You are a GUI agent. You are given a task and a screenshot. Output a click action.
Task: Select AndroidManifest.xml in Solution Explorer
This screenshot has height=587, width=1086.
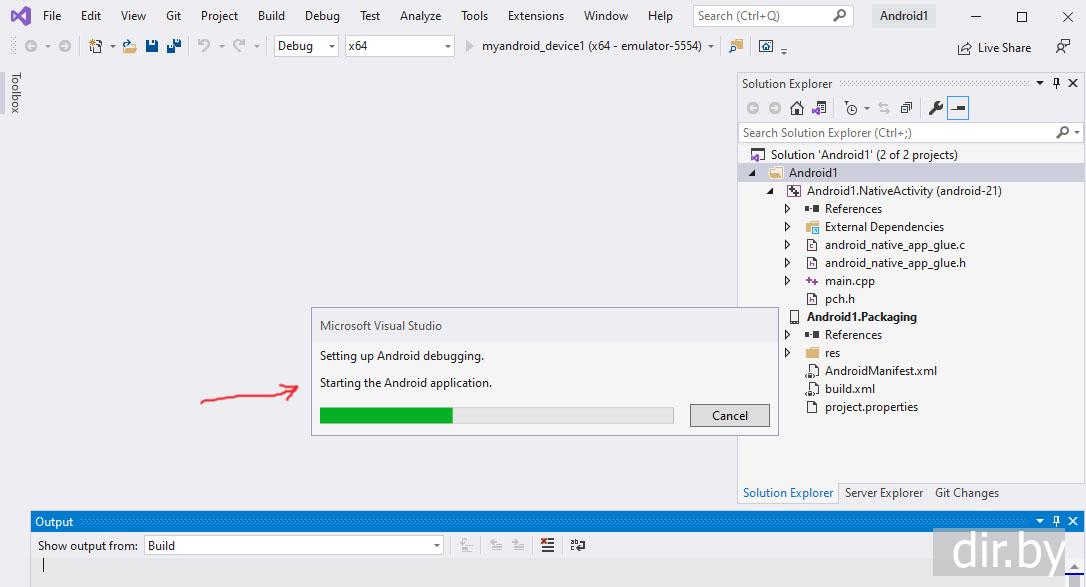click(880, 371)
